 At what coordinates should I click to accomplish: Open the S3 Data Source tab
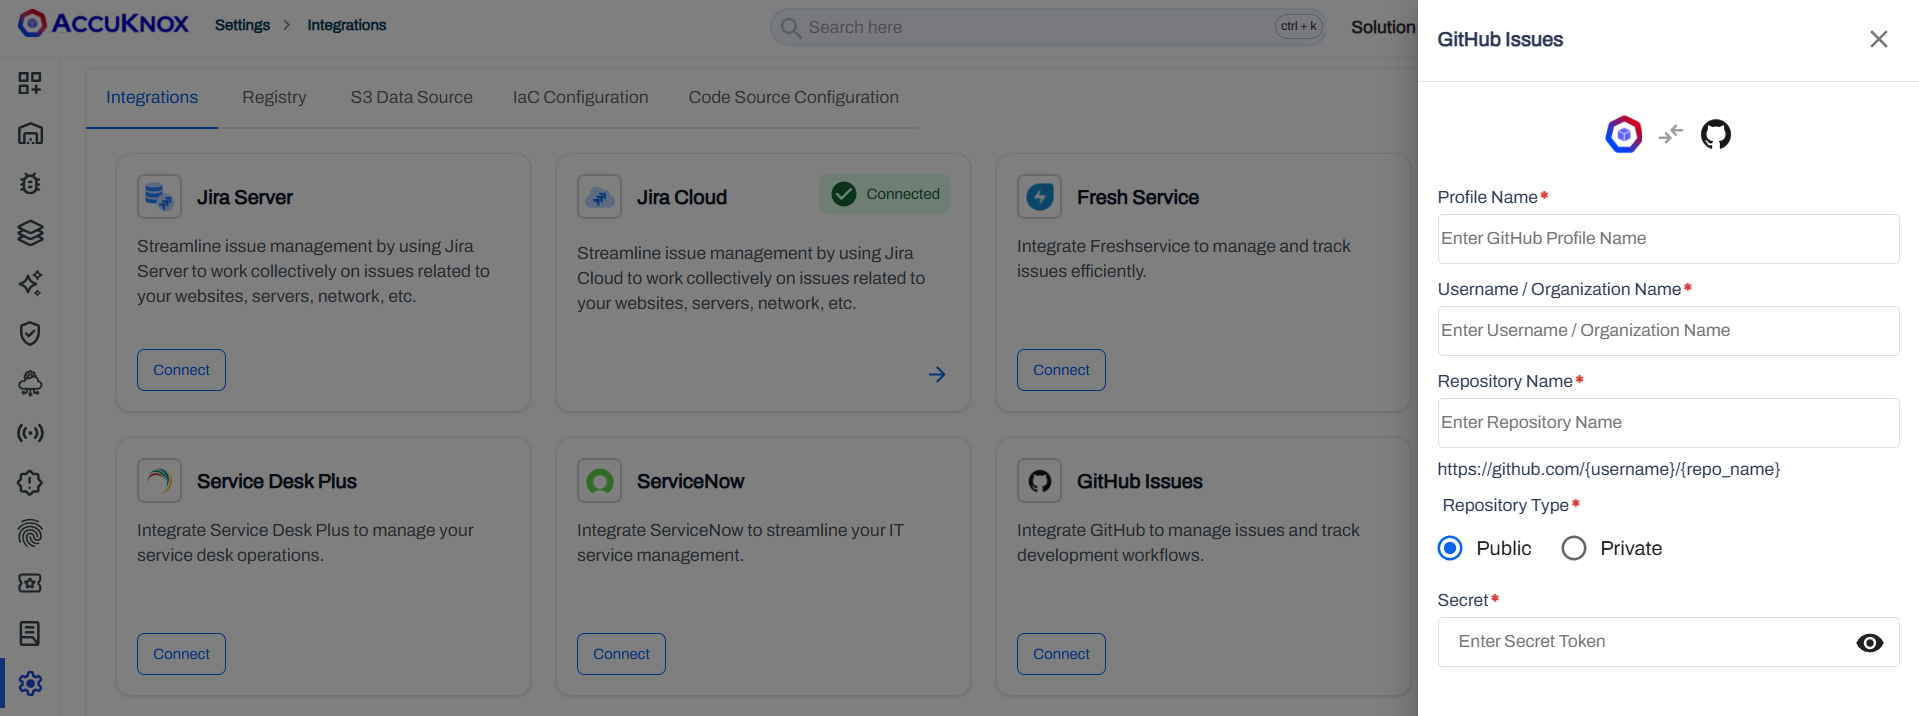(x=411, y=97)
